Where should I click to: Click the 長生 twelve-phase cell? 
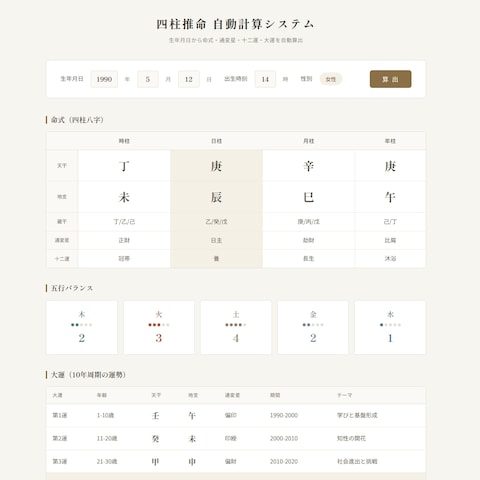(309, 258)
